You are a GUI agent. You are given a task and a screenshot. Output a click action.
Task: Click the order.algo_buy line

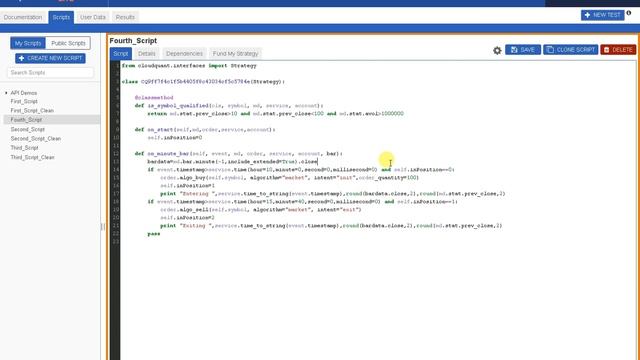coord(289,178)
